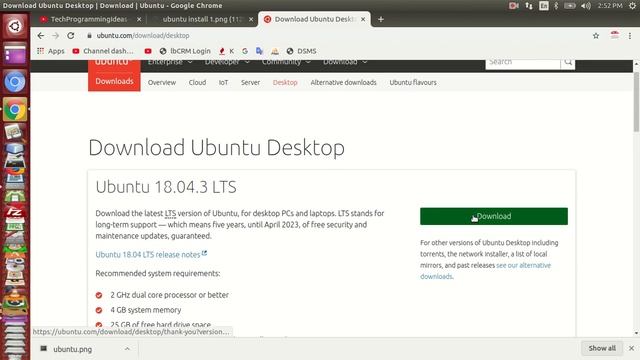The width and height of the screenshot is (640, 360).
Task: Open the Server downloads section
Action: click(x=250, y=82)
